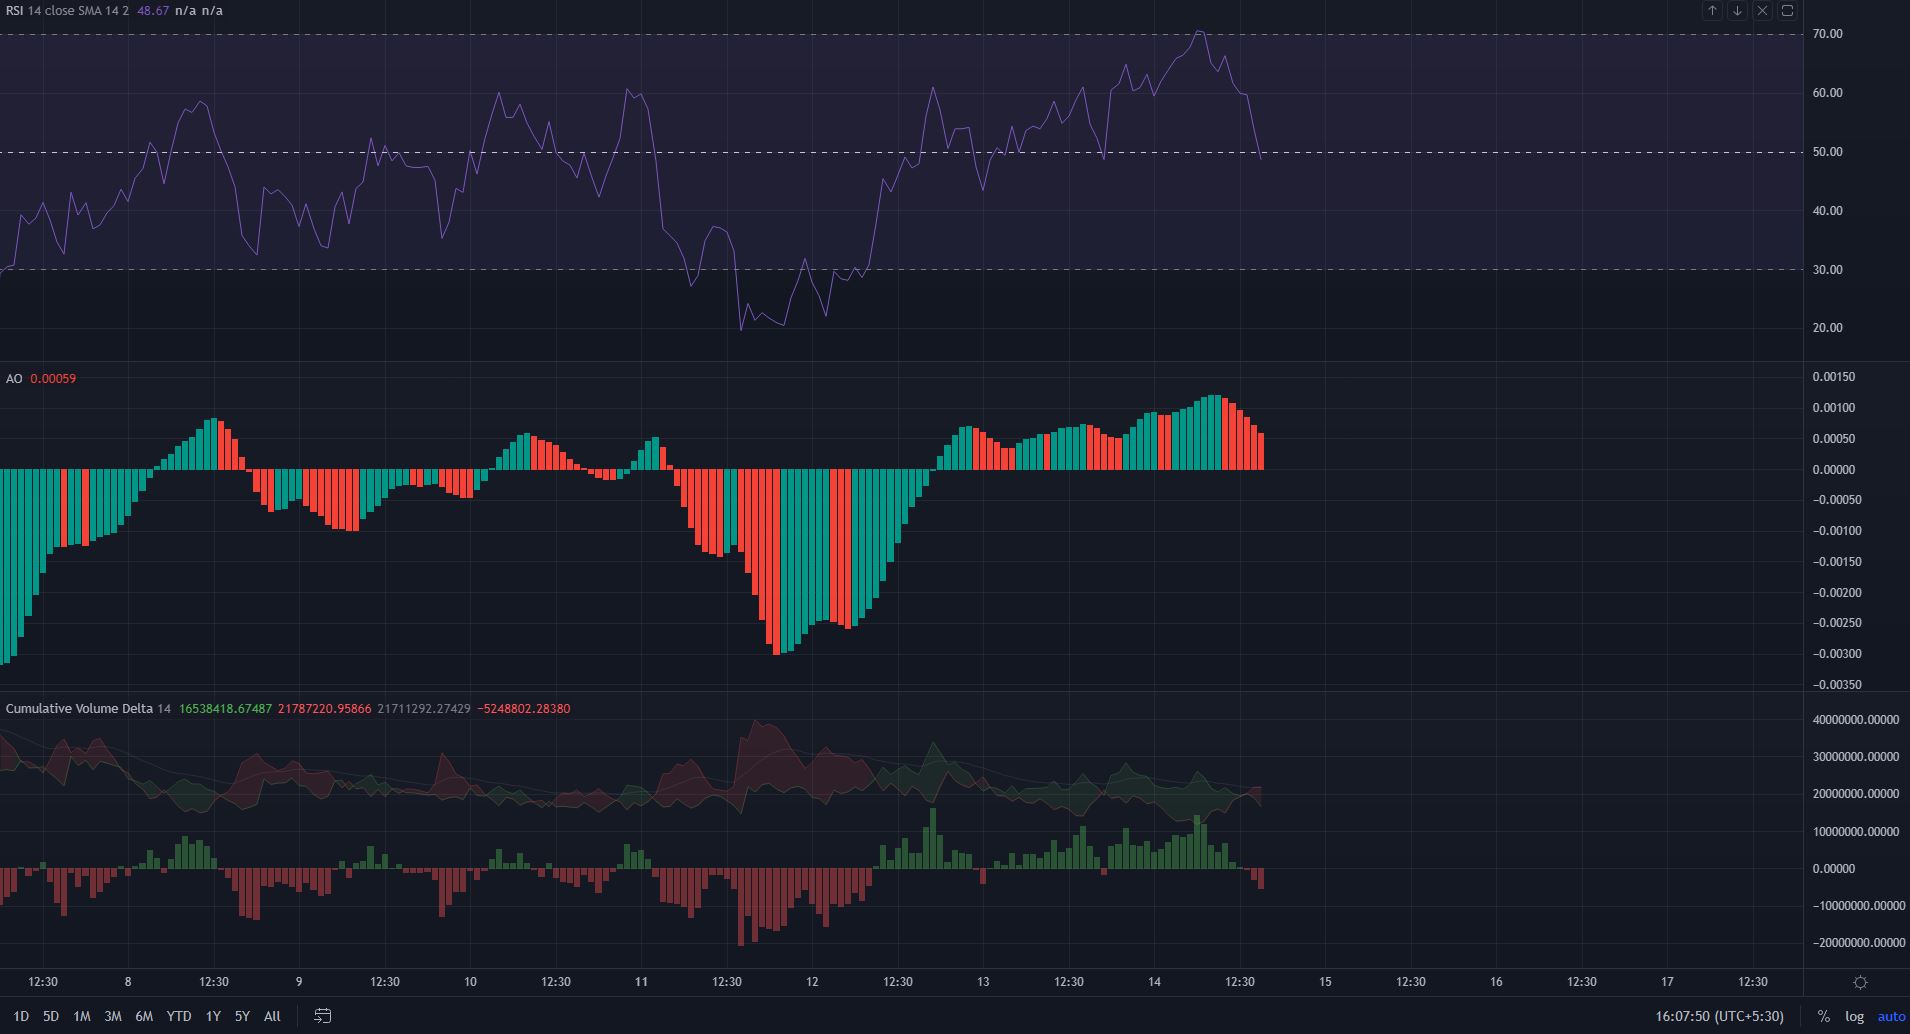Viewport: 1910px width, 1034px height.
Task: Open the Go to date calendar
Action: (322, 1016)
